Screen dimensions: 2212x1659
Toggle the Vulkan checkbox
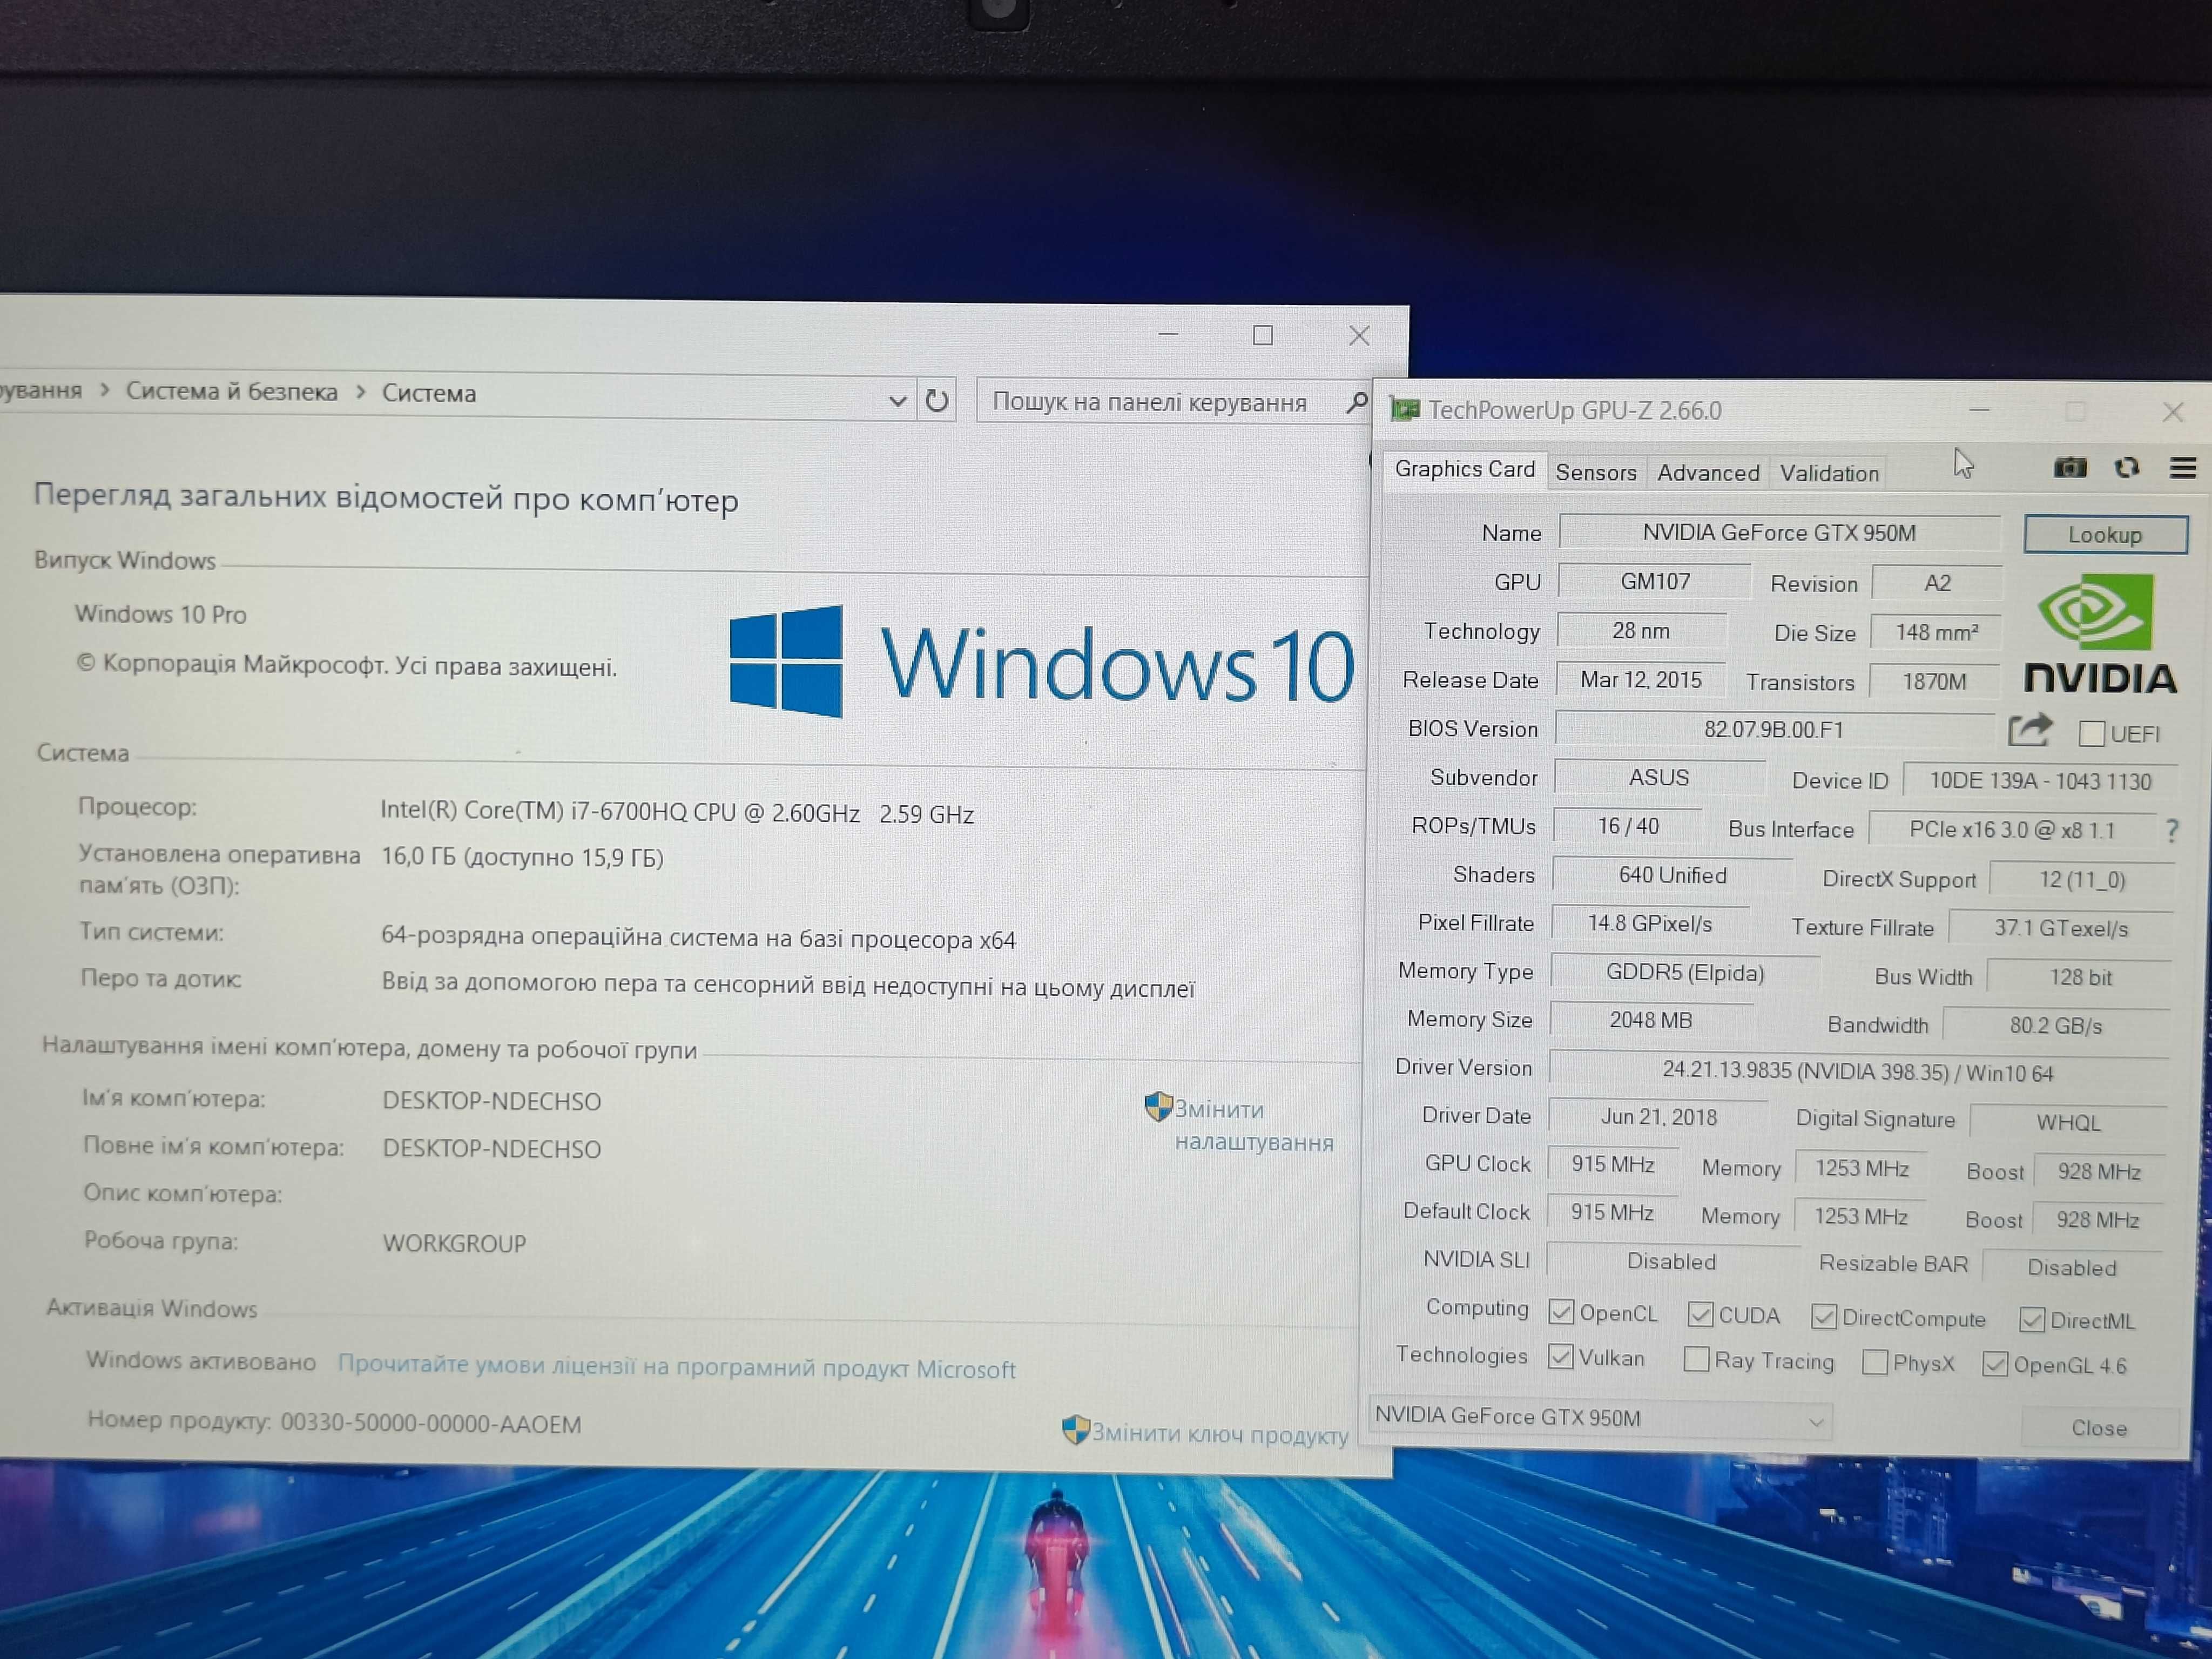(1560, 1357)
